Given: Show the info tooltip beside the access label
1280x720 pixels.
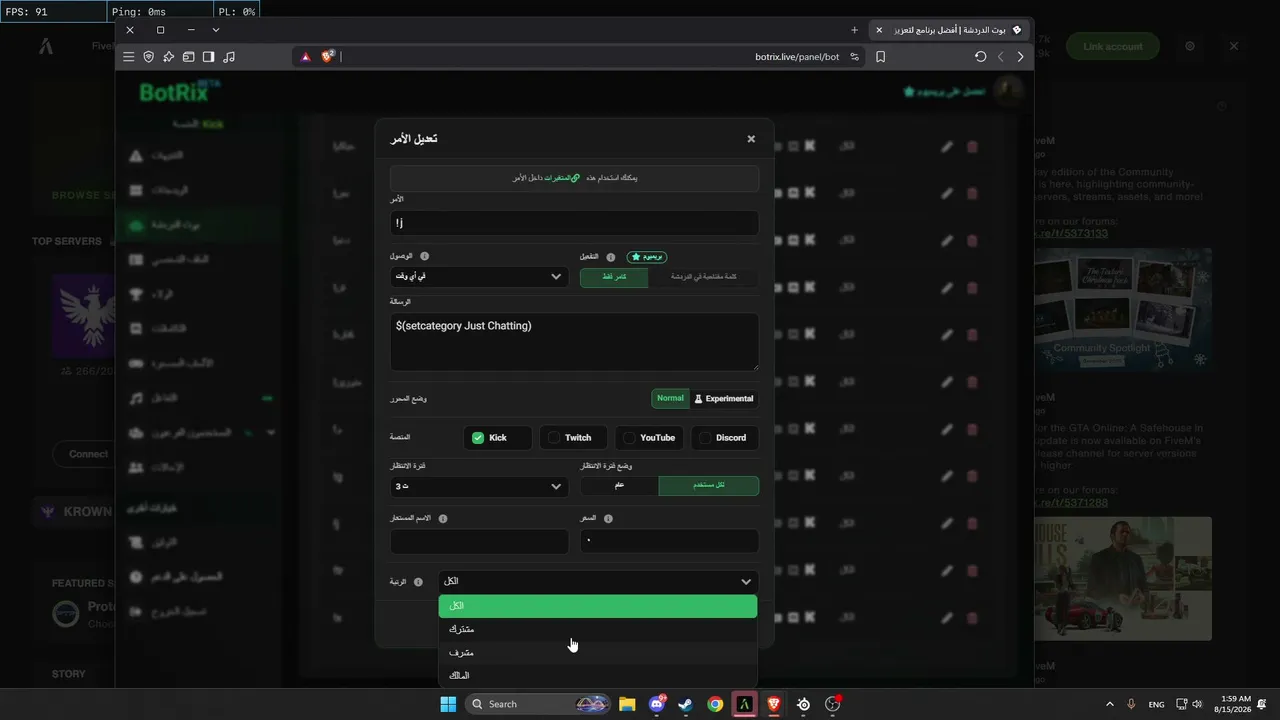Looking at the screenshot, I should tap(424, 257).
